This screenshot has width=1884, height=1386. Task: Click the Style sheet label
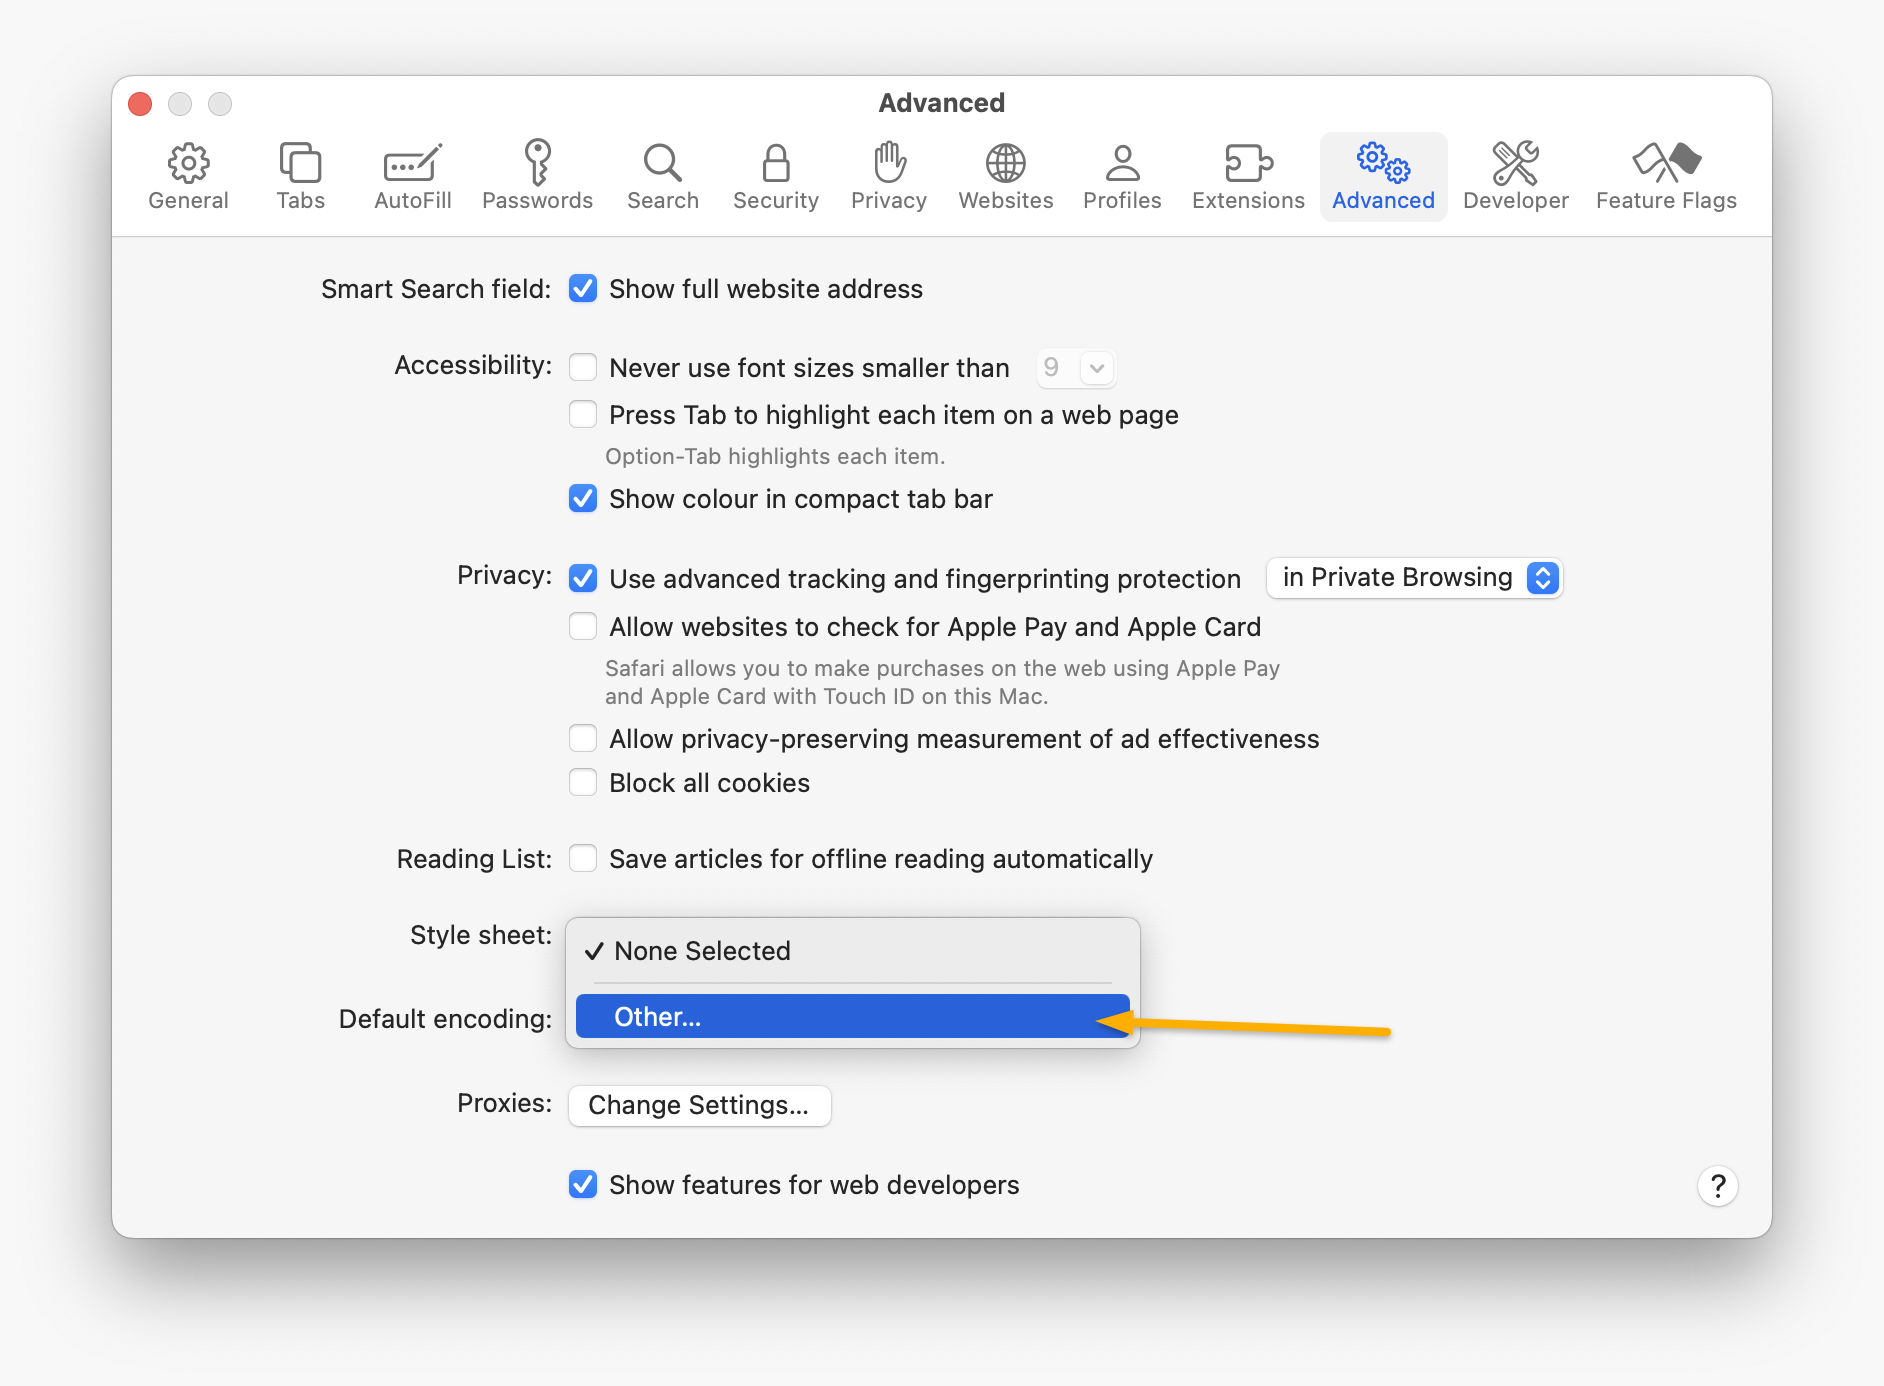481,935
